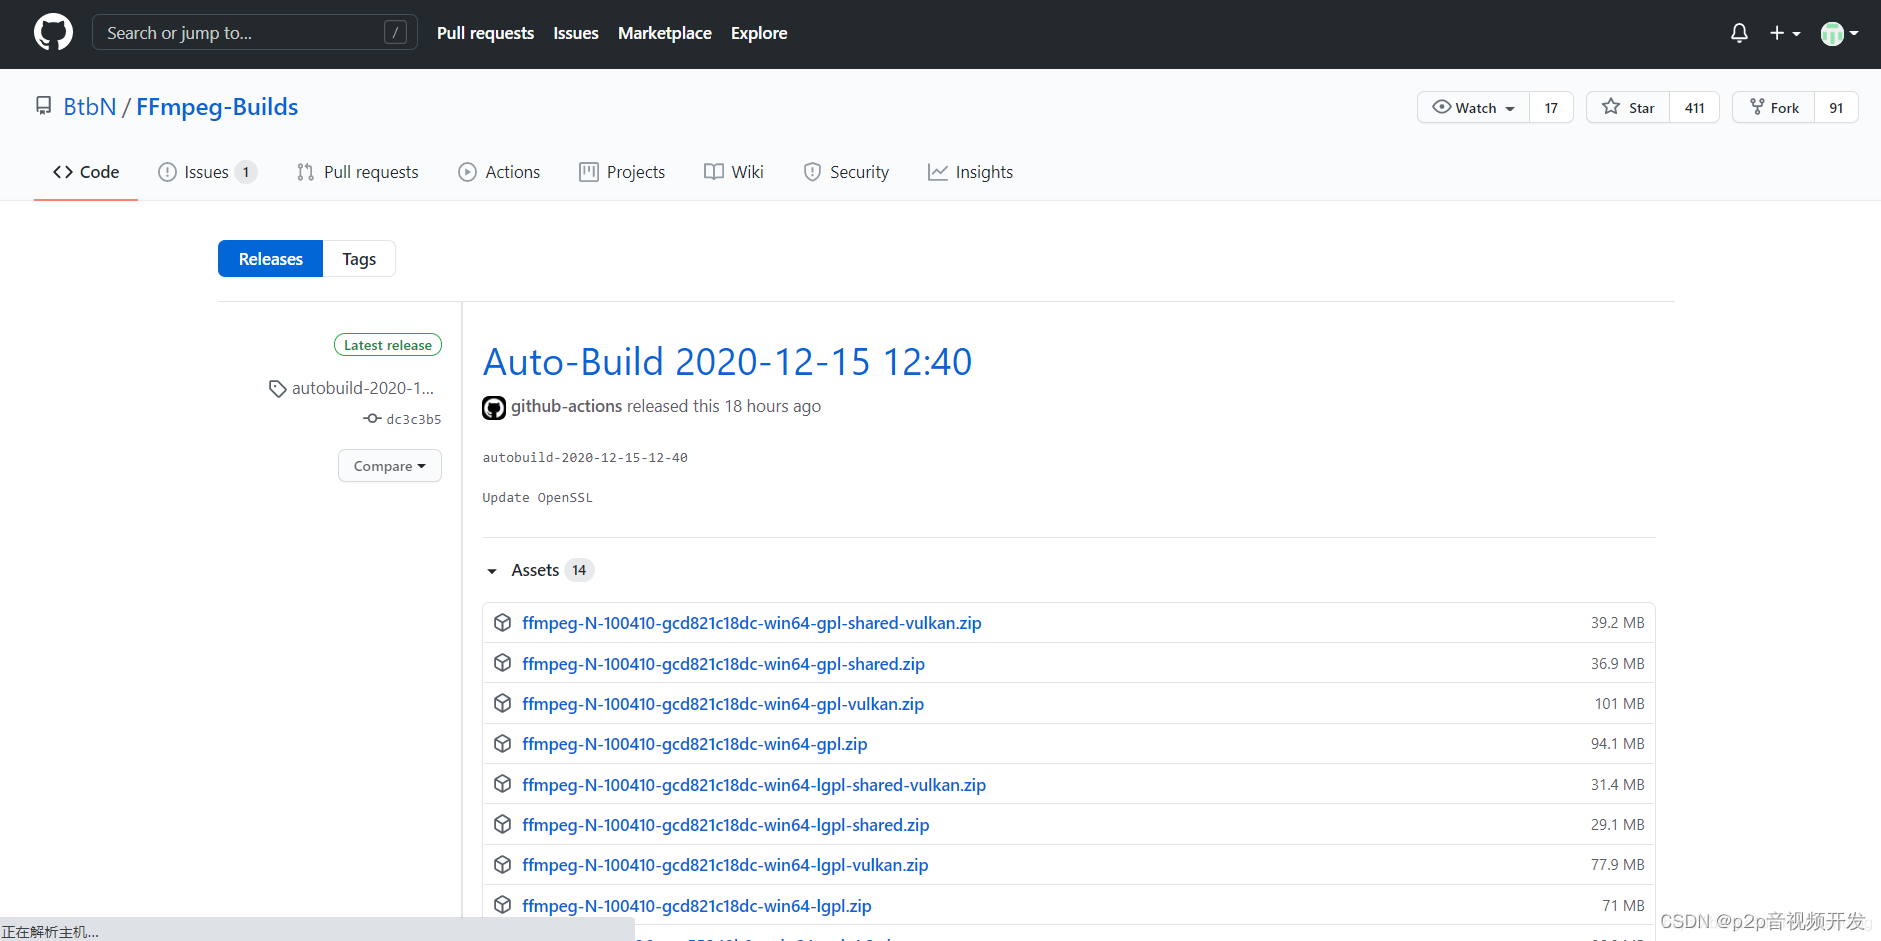Switch to the Projects tab
The image size is (1881, 941).
pos(622,172)
